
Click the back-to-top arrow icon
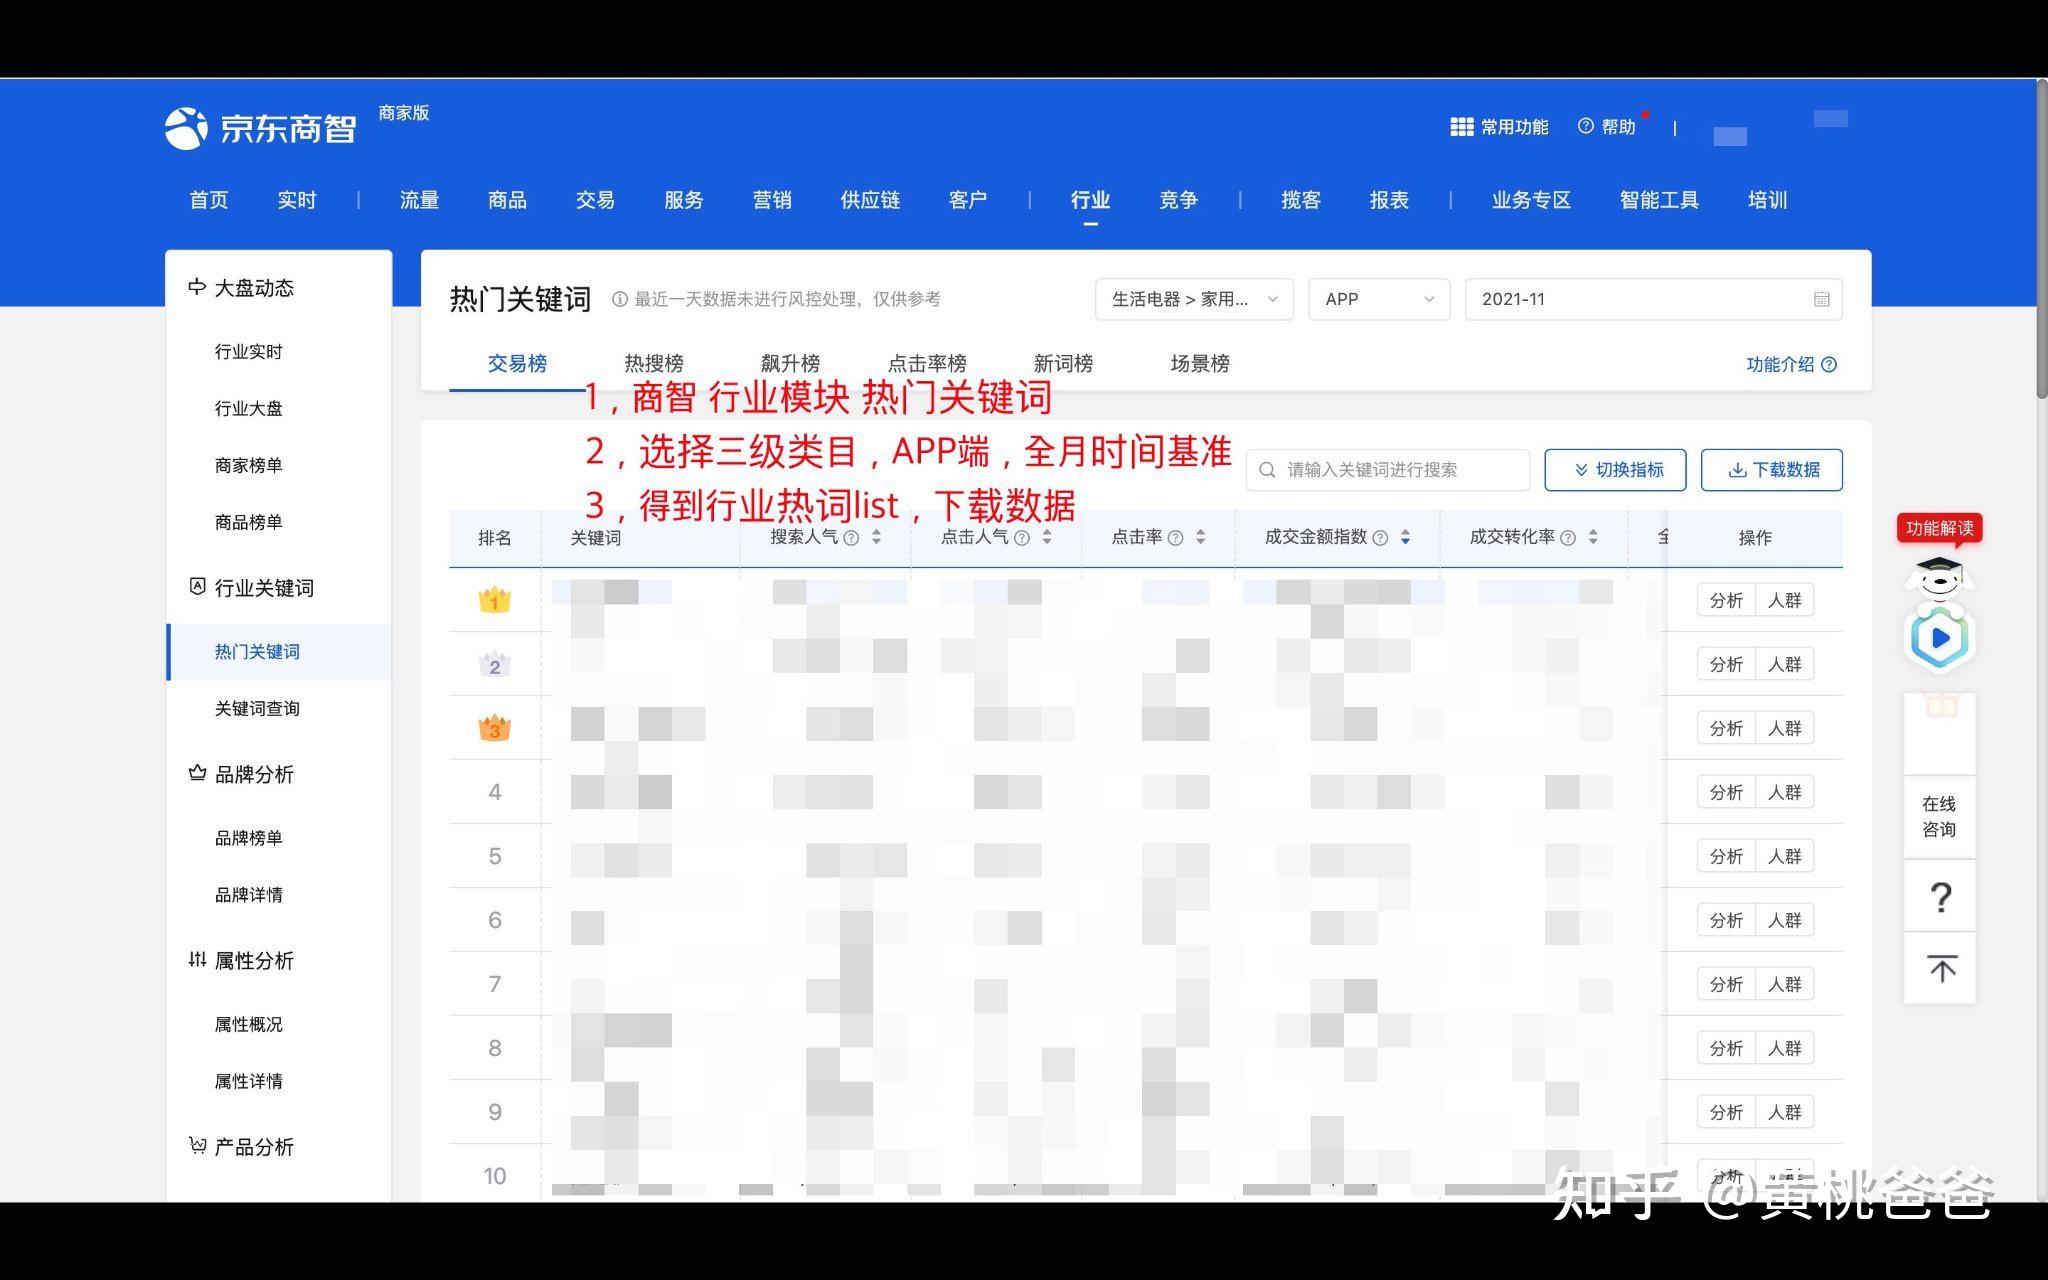(1940, 969)
